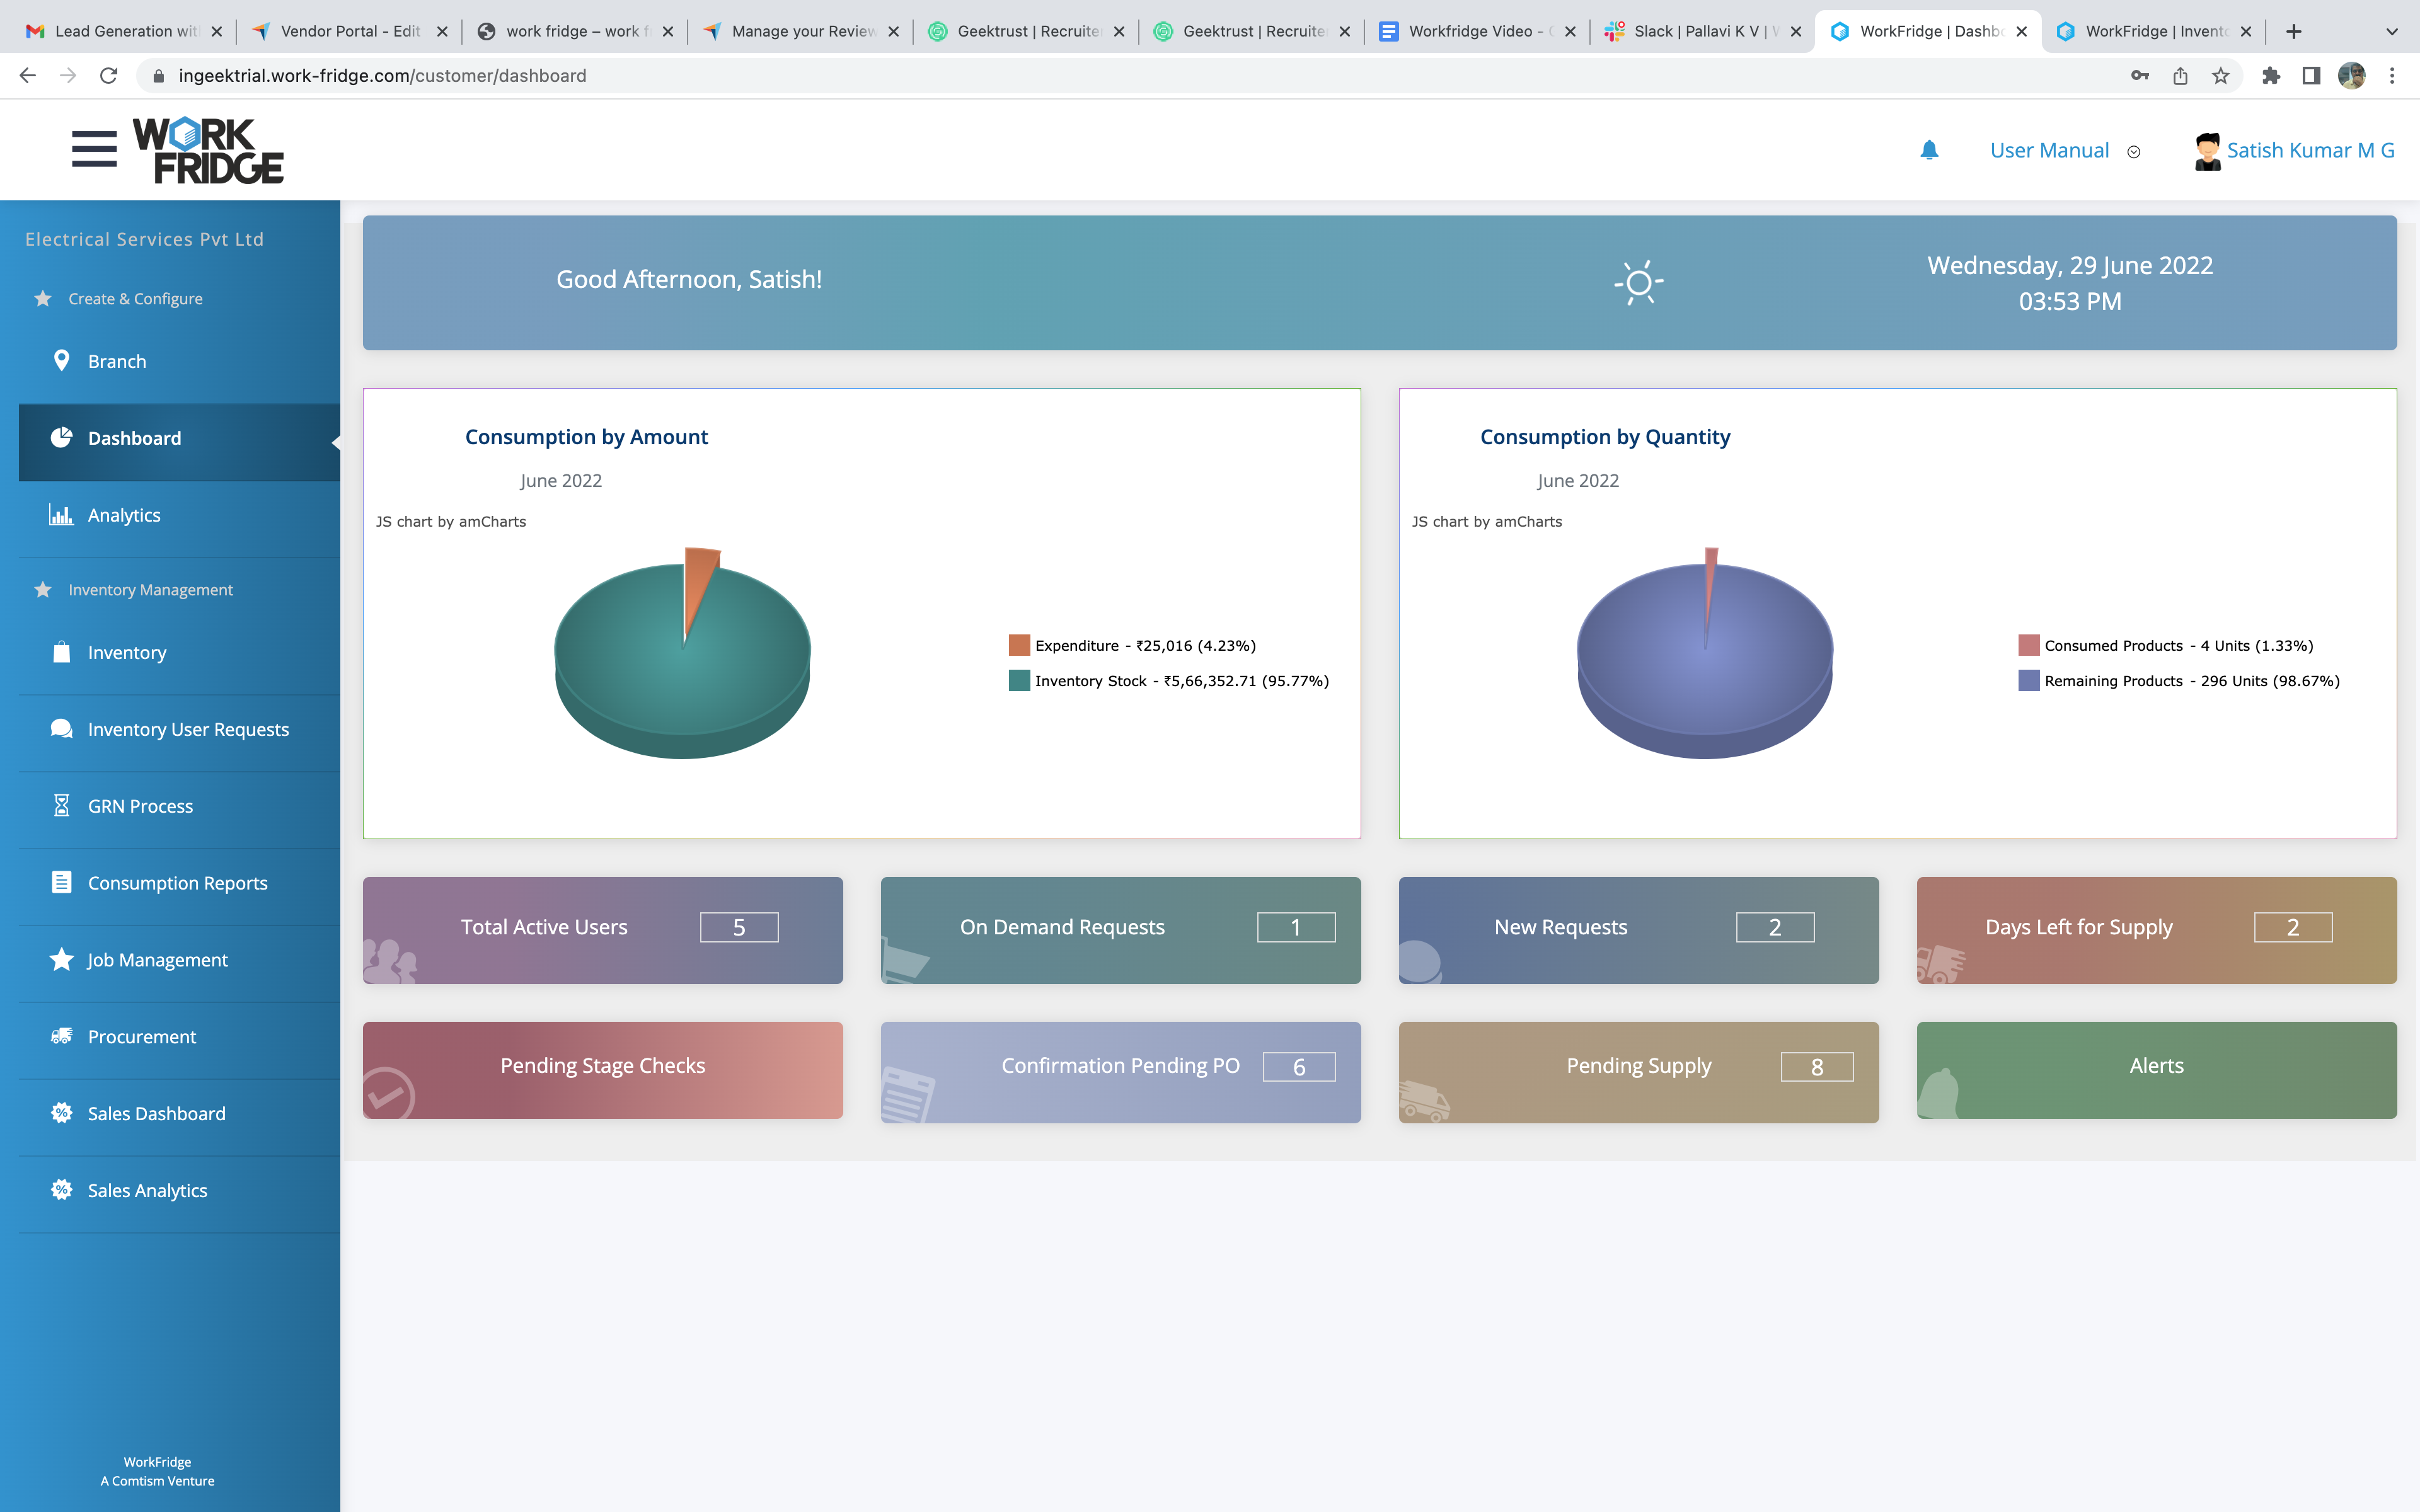Select the Consumption Reports document icon

(61, 882)
